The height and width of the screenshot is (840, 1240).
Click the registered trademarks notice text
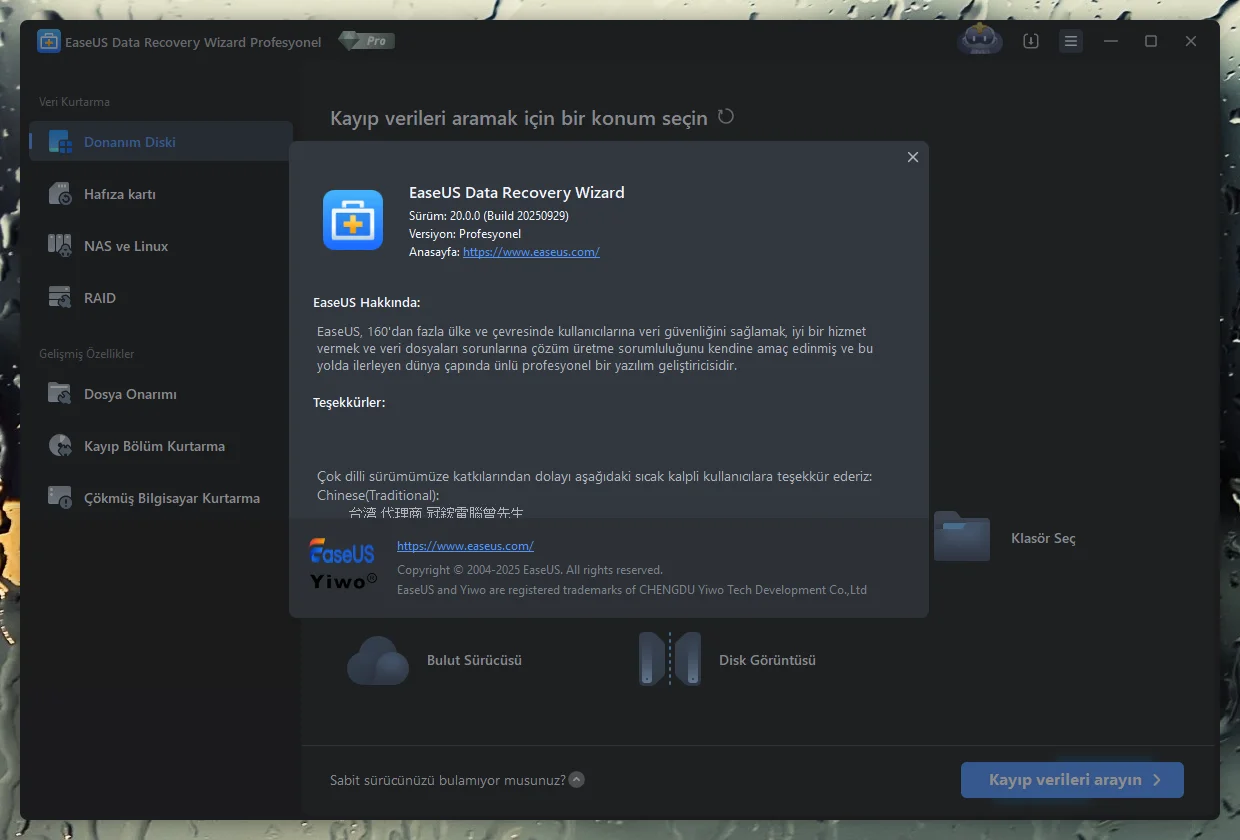pos(632,590)
